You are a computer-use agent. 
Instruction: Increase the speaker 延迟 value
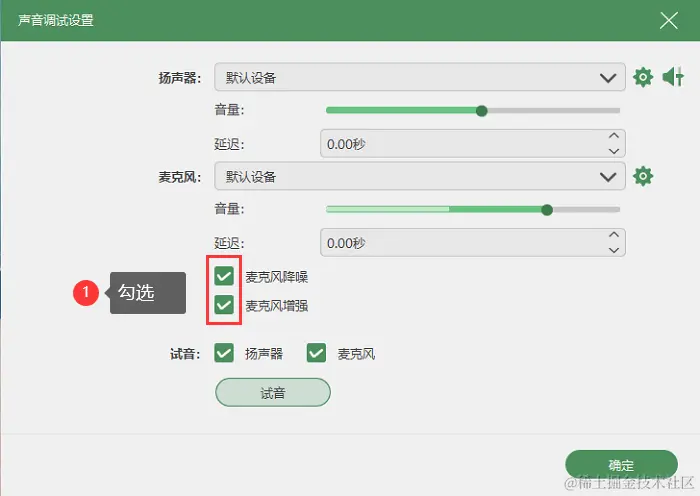(x=614, y=136)
